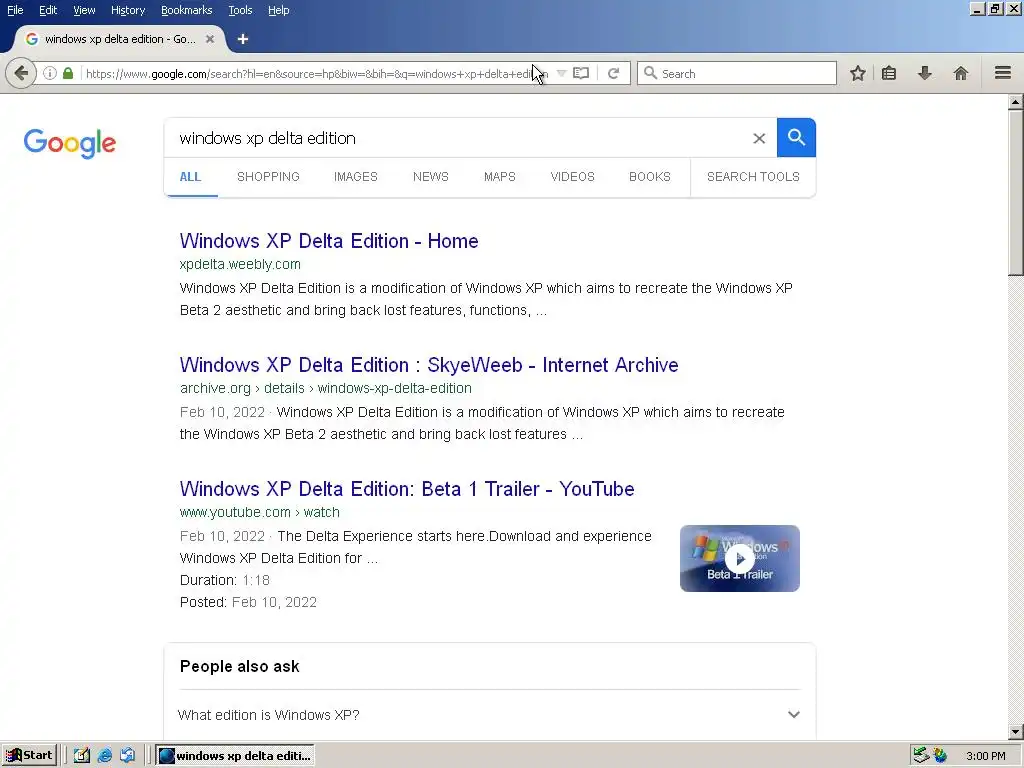Click the xpdelta.weebly.com URL text
Viewport: 1024px width, 768px height.
tap(240, 264)
